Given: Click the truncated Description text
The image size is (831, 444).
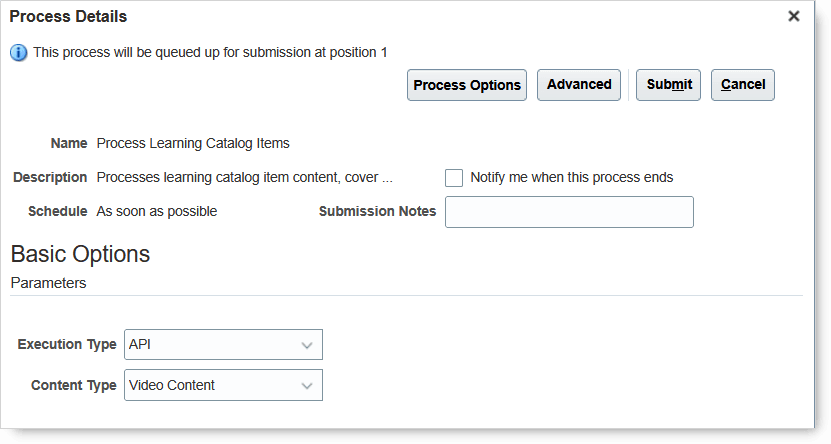Looking at the screenshot, I should (x=244, y=177).
